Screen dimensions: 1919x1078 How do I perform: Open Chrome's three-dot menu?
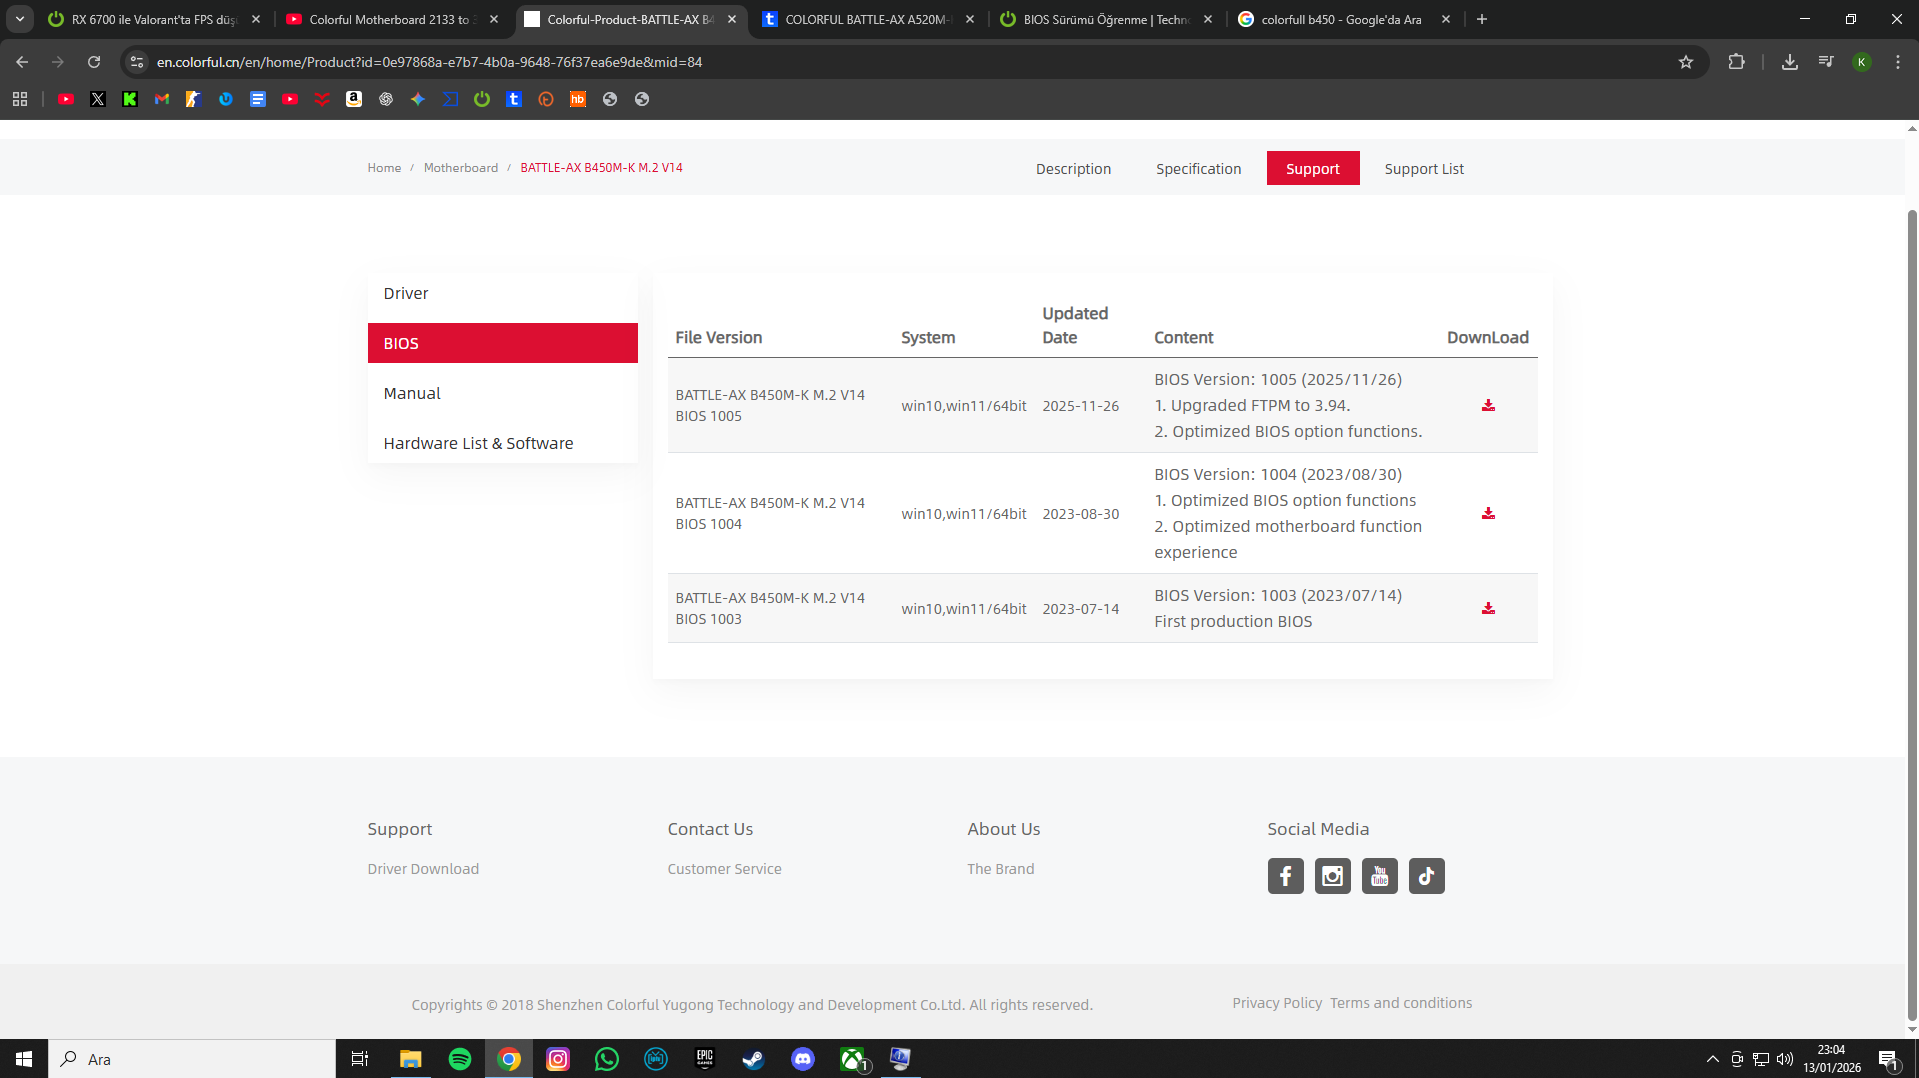[1898, 62]
